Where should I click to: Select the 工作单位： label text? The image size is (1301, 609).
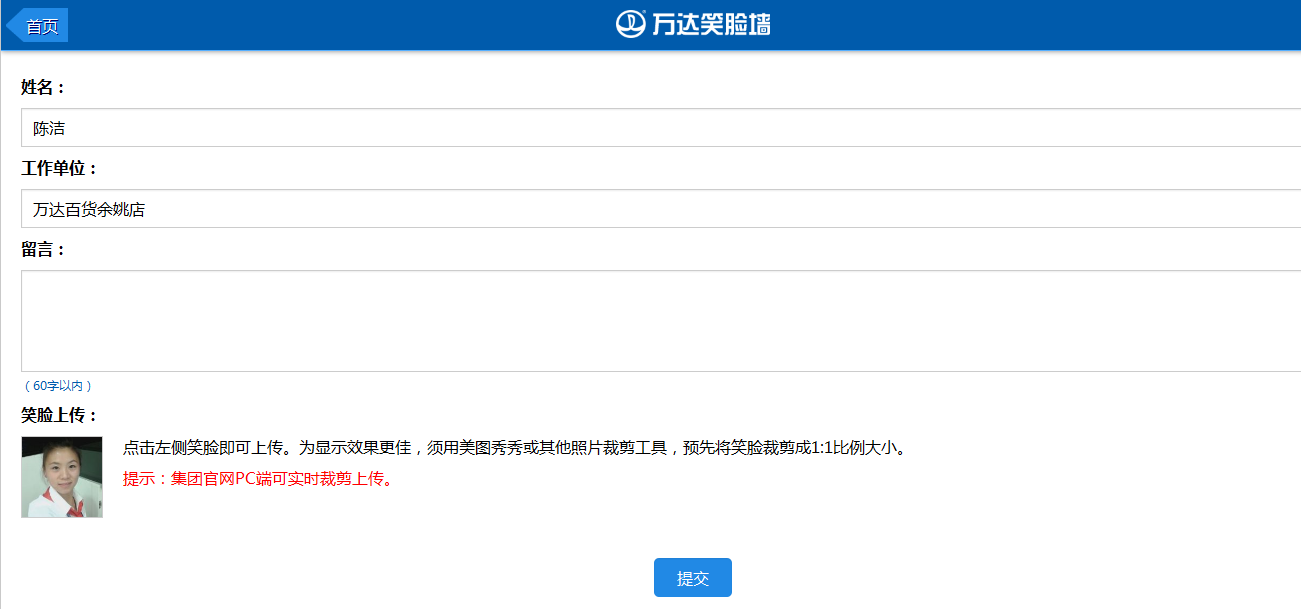(x=60, y=168)
